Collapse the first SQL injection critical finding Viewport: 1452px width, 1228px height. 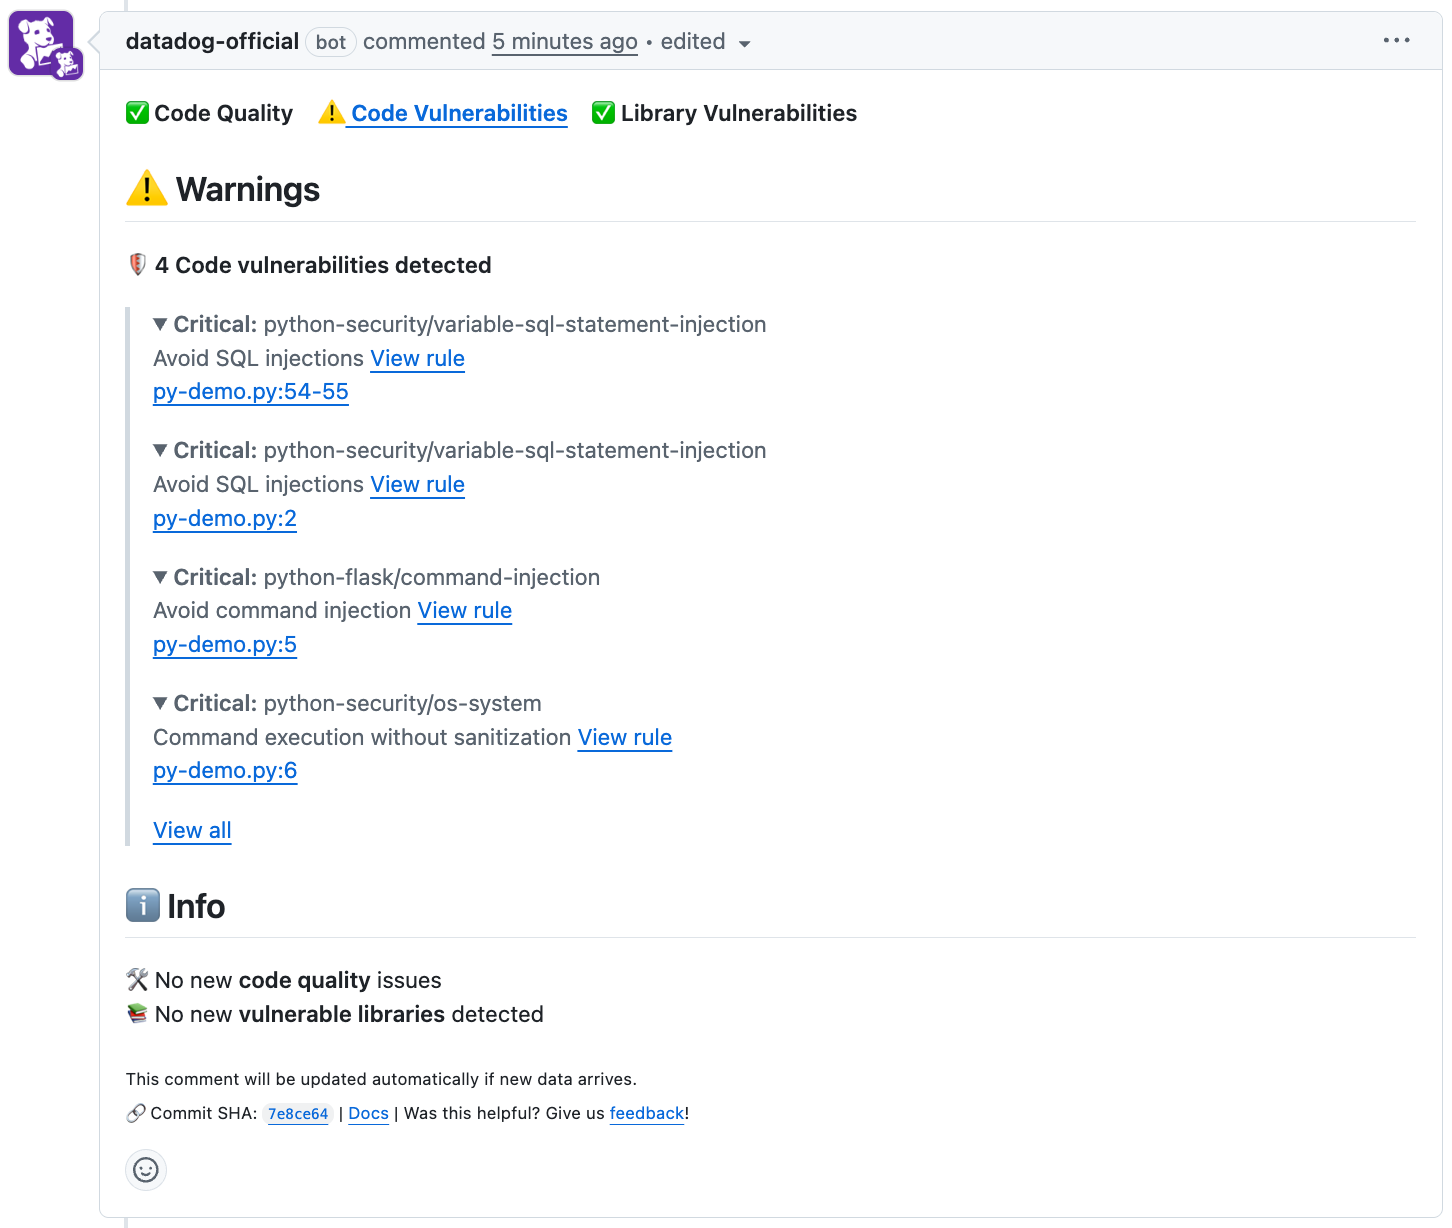pyautogui.click(x=160, y=324)
